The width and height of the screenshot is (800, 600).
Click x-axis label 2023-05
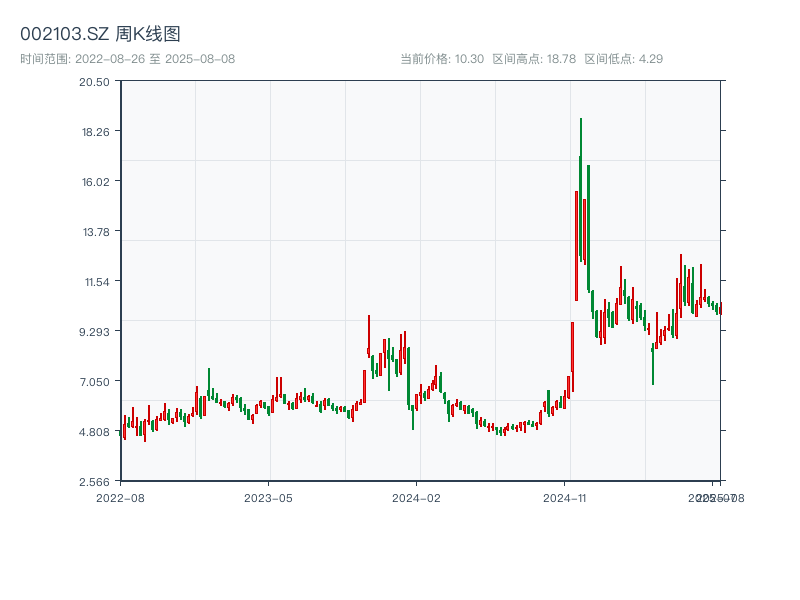coord(268,498)
